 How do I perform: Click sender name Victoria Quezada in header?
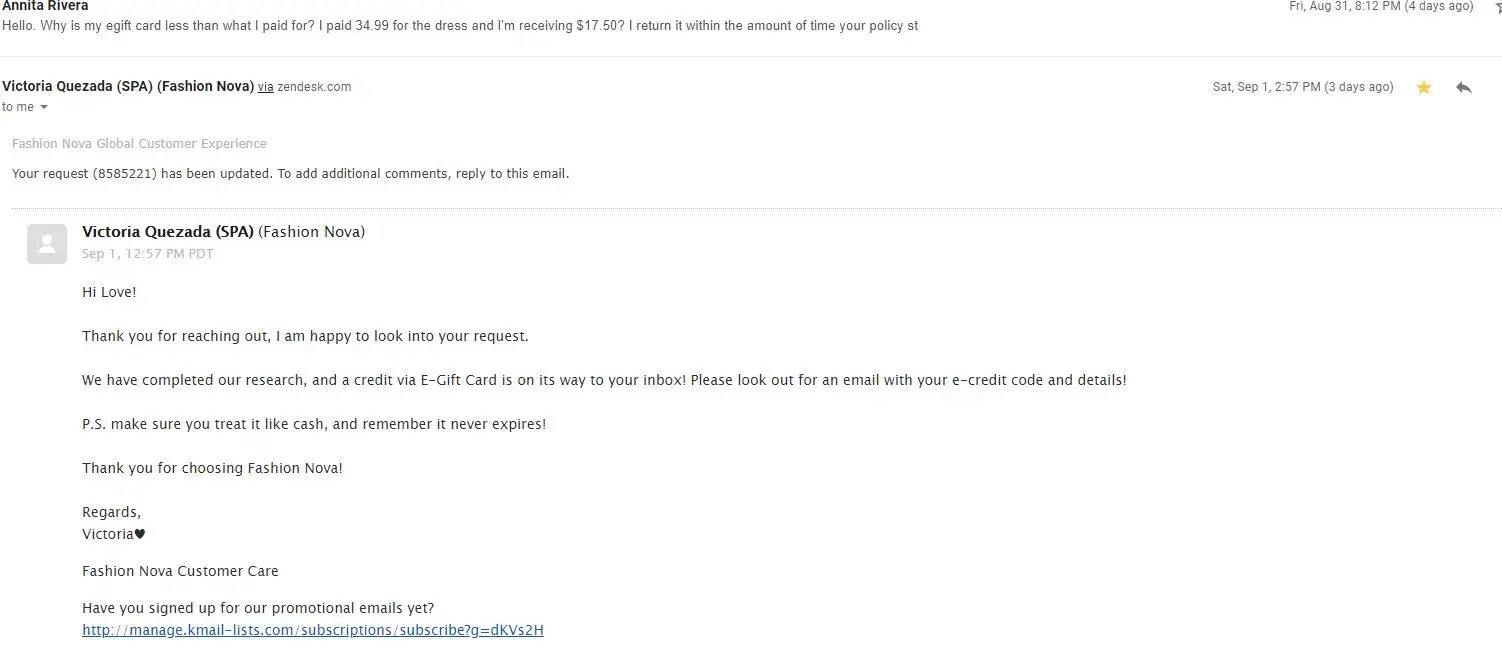(x=128, y=87)
